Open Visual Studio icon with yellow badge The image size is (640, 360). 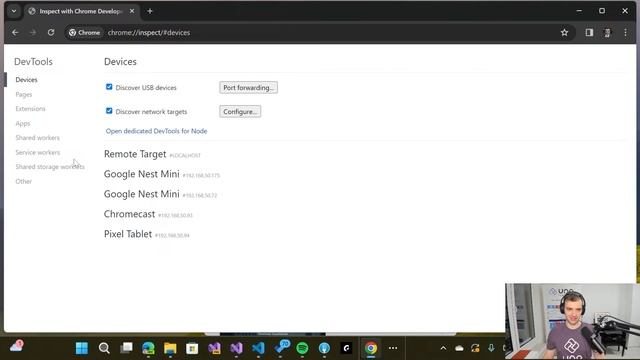click(214, 348)
